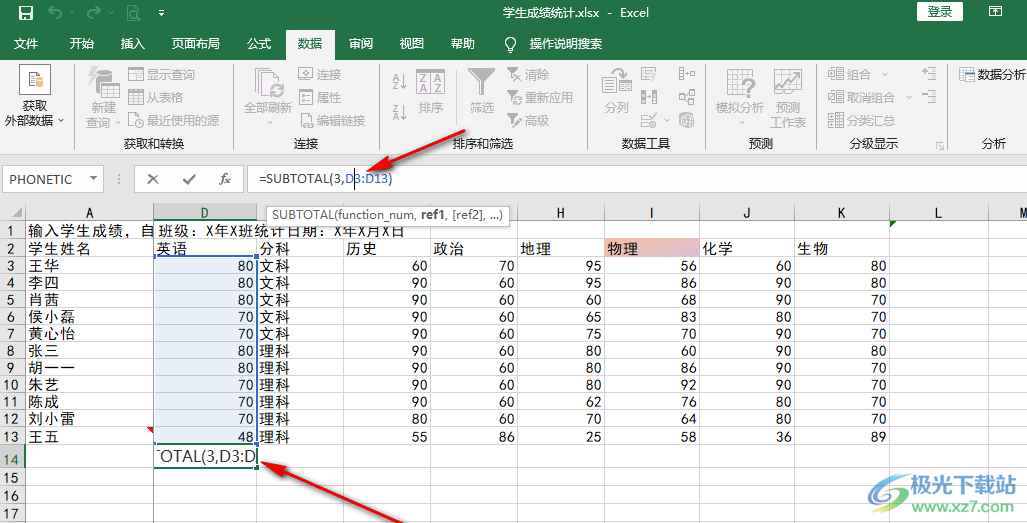This screenshot has width=1027, height=523.
Task: Click 清除 filter button
Action: coord(528,75)
